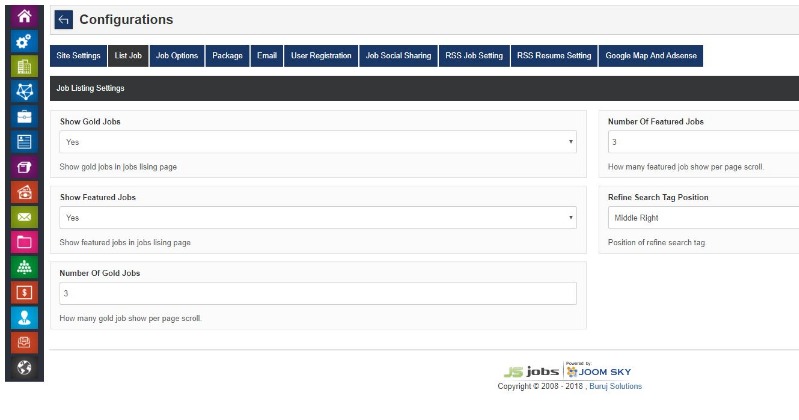The image size is (799, 420).
Task: Click the pink folder sidebar icon
Action: coord(24,241)
